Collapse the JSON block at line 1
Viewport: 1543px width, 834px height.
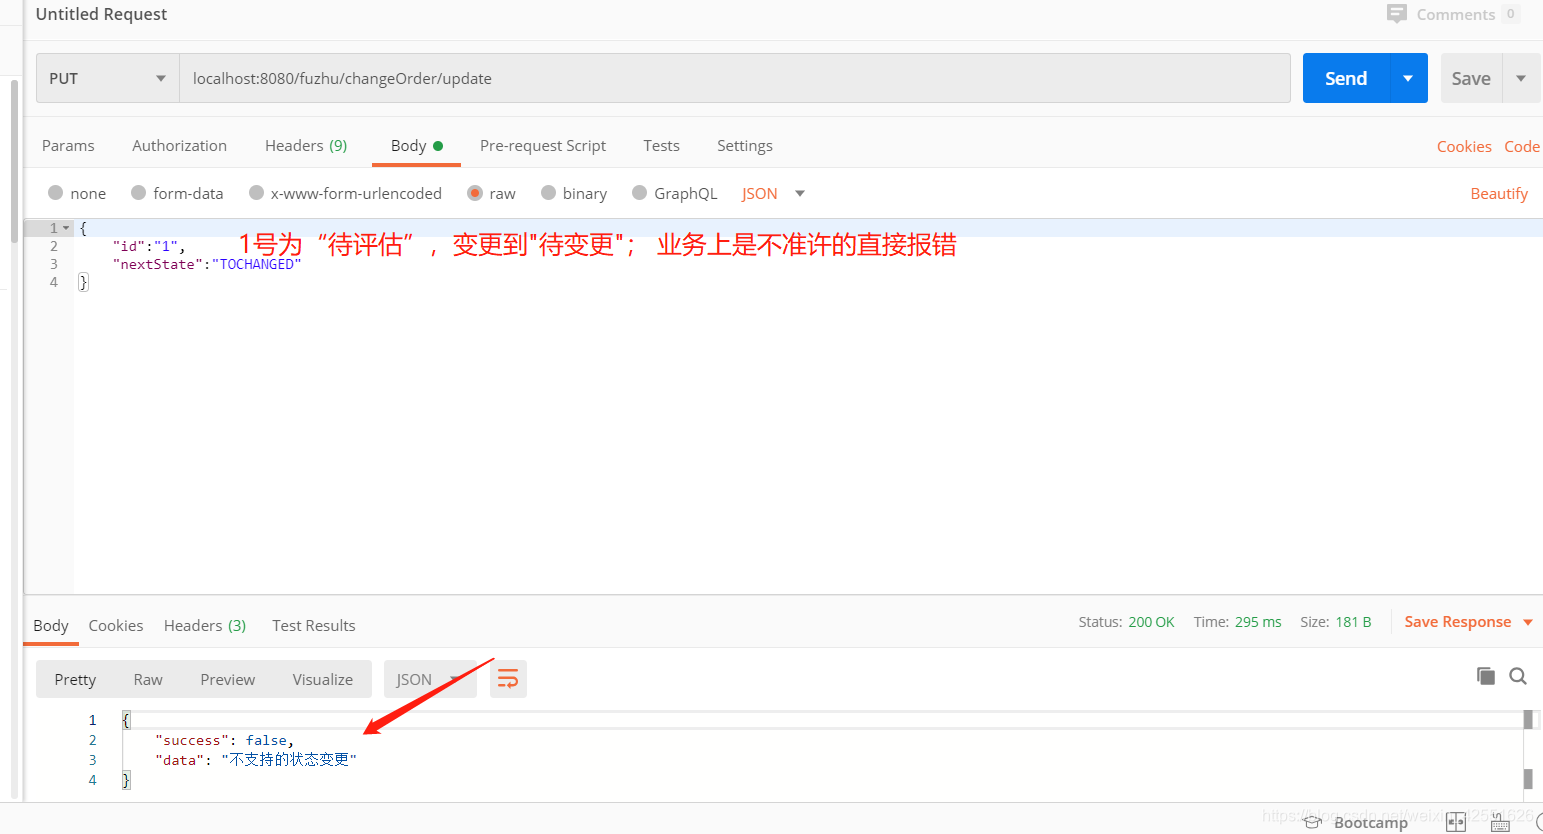click(x=66, y=228)
